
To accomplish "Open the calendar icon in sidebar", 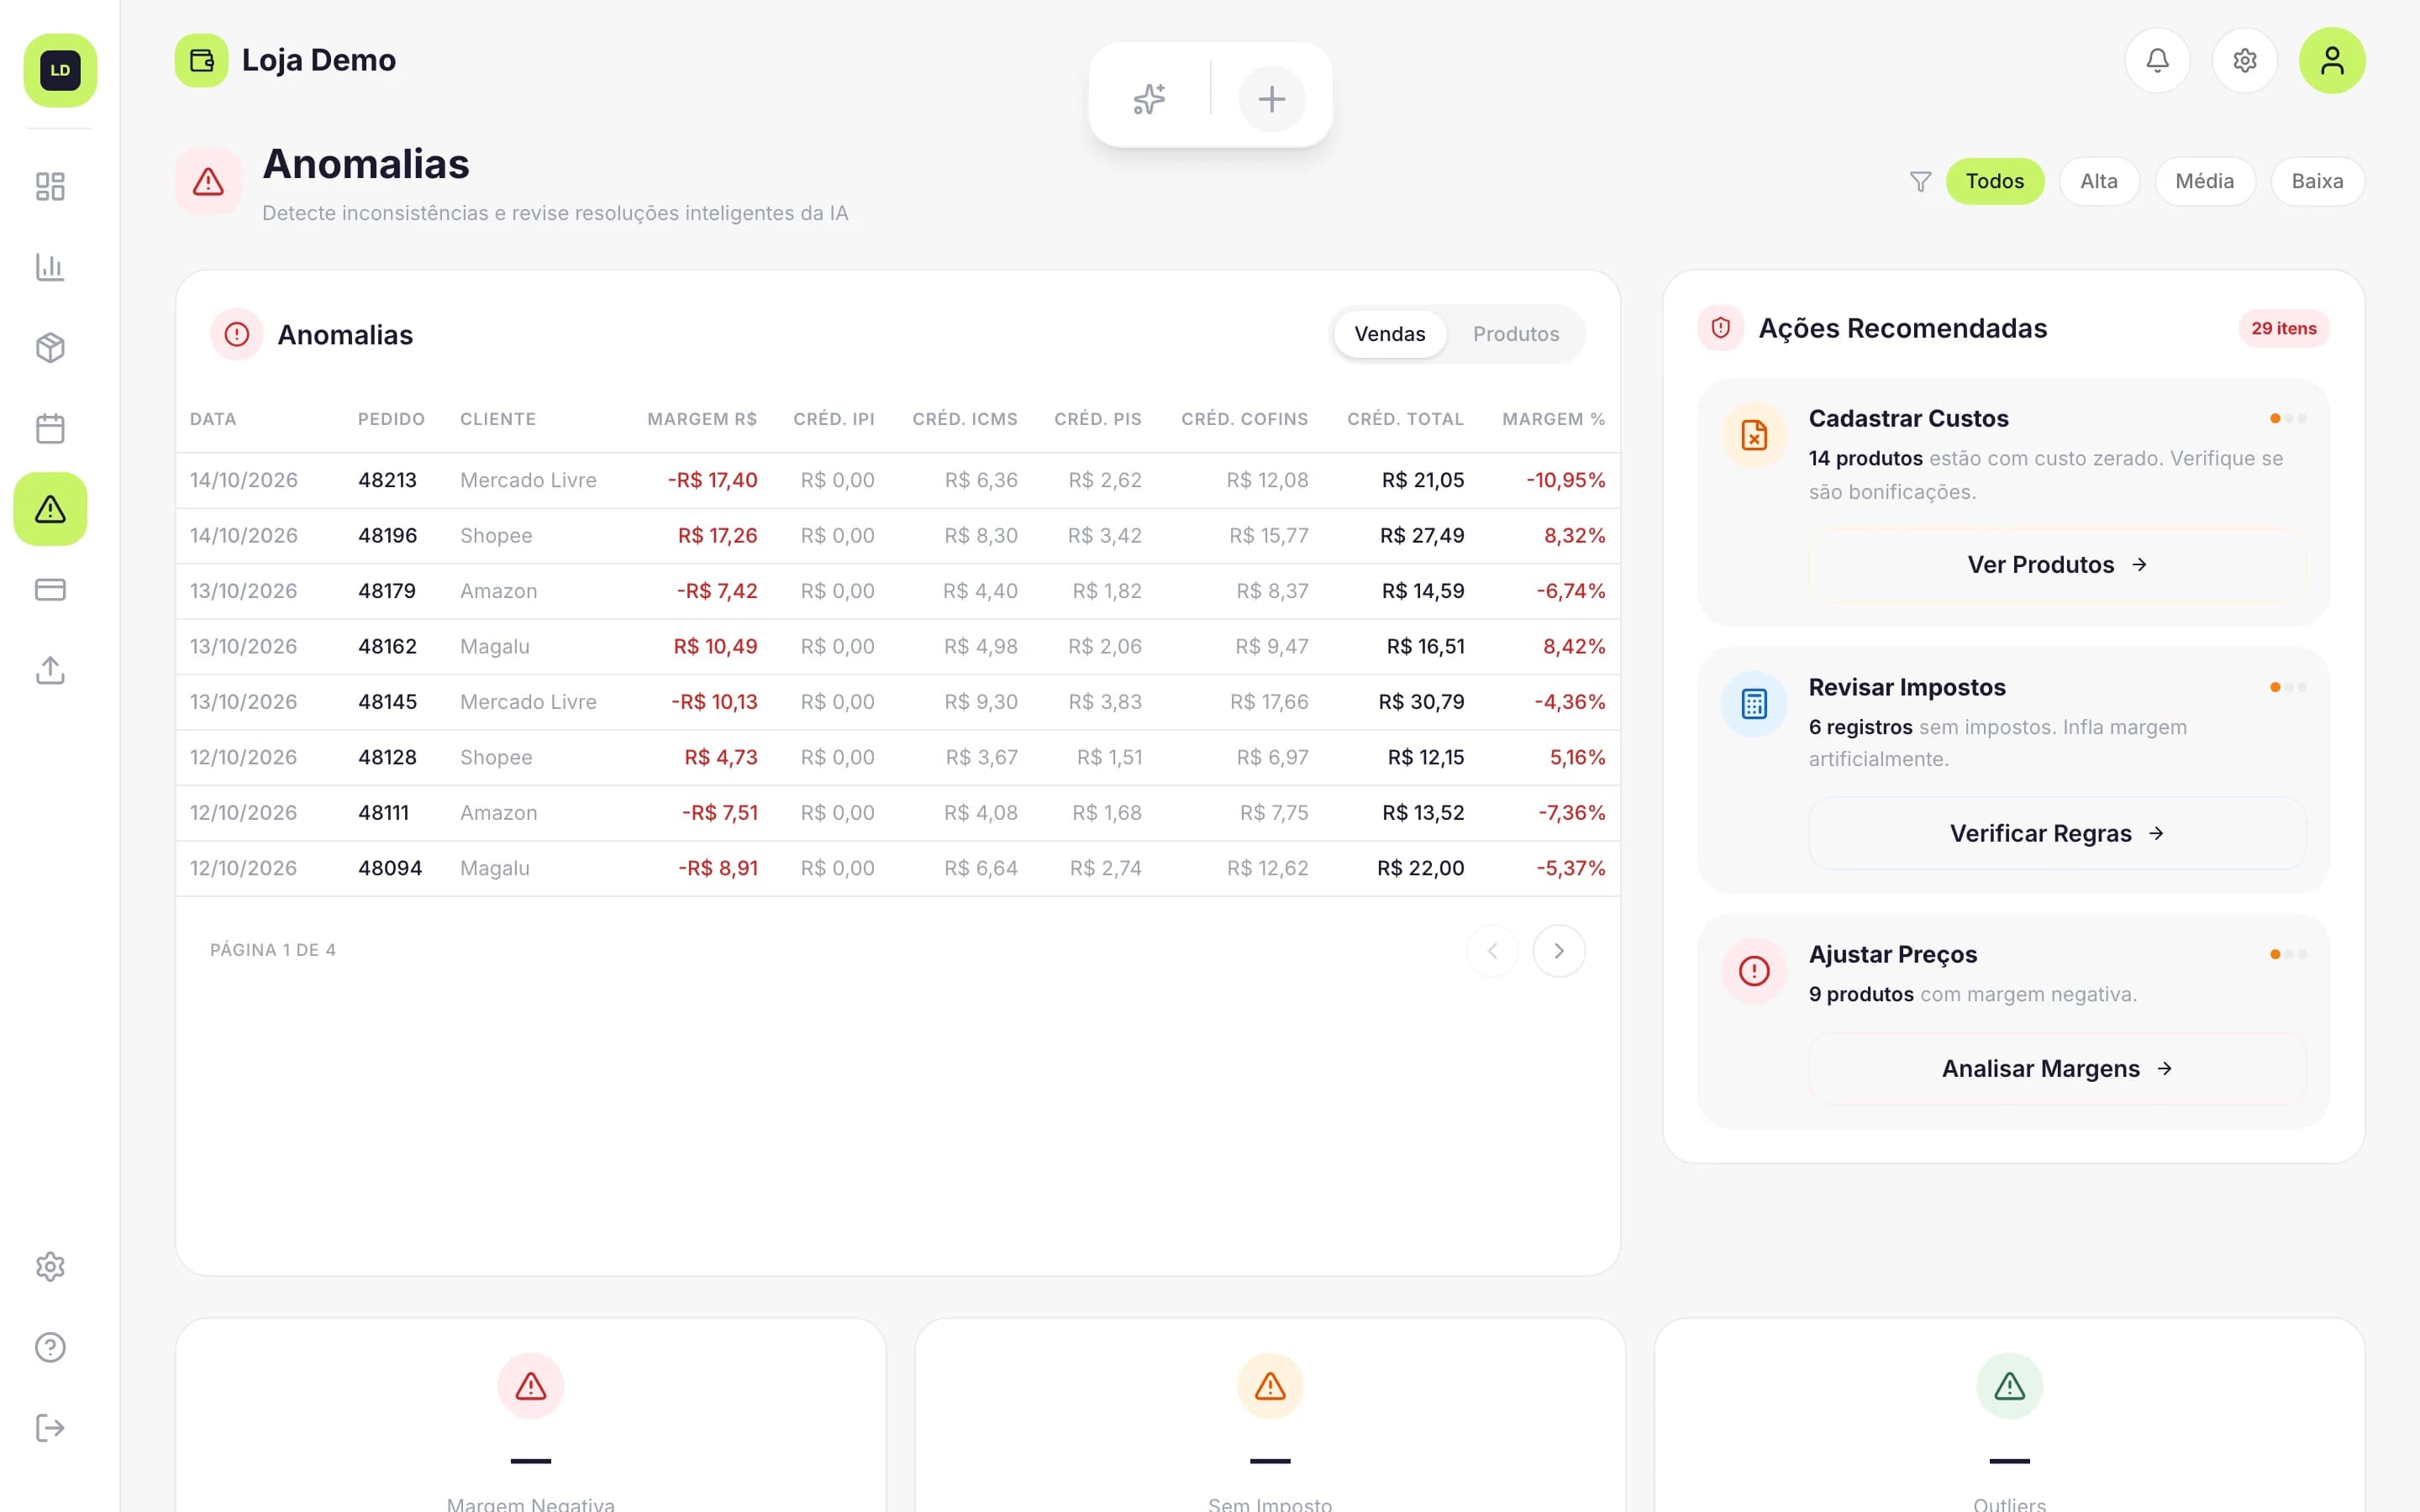I will tap(50, 428).
